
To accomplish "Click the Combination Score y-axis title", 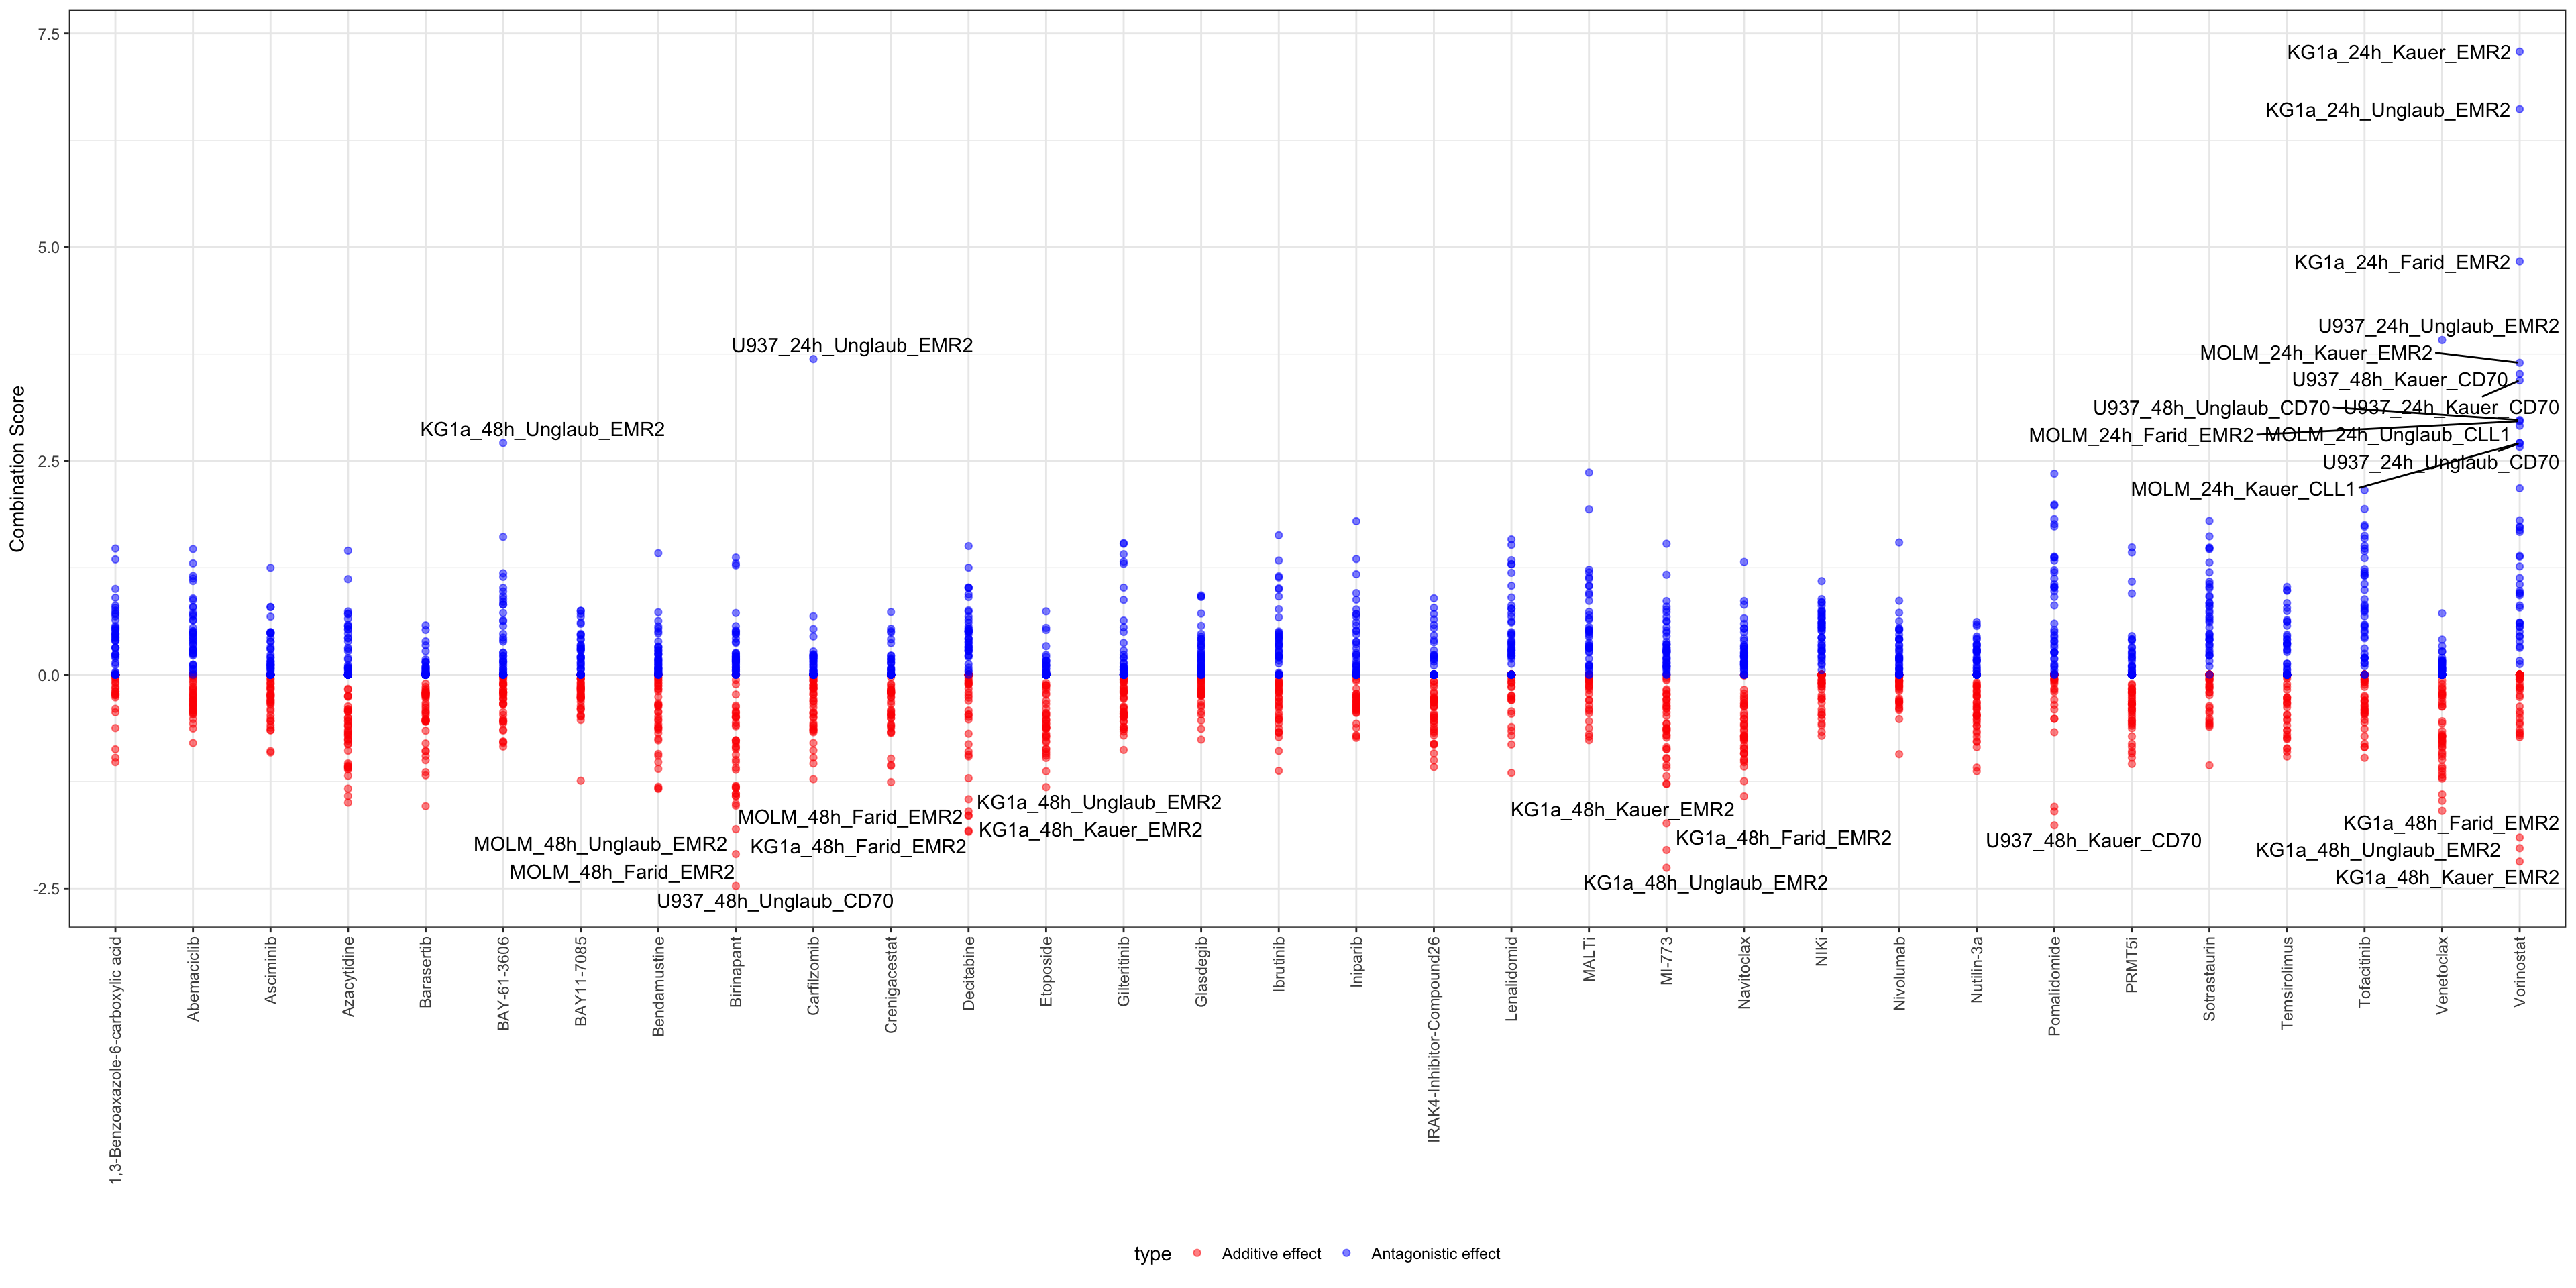I will pos(17,468).
